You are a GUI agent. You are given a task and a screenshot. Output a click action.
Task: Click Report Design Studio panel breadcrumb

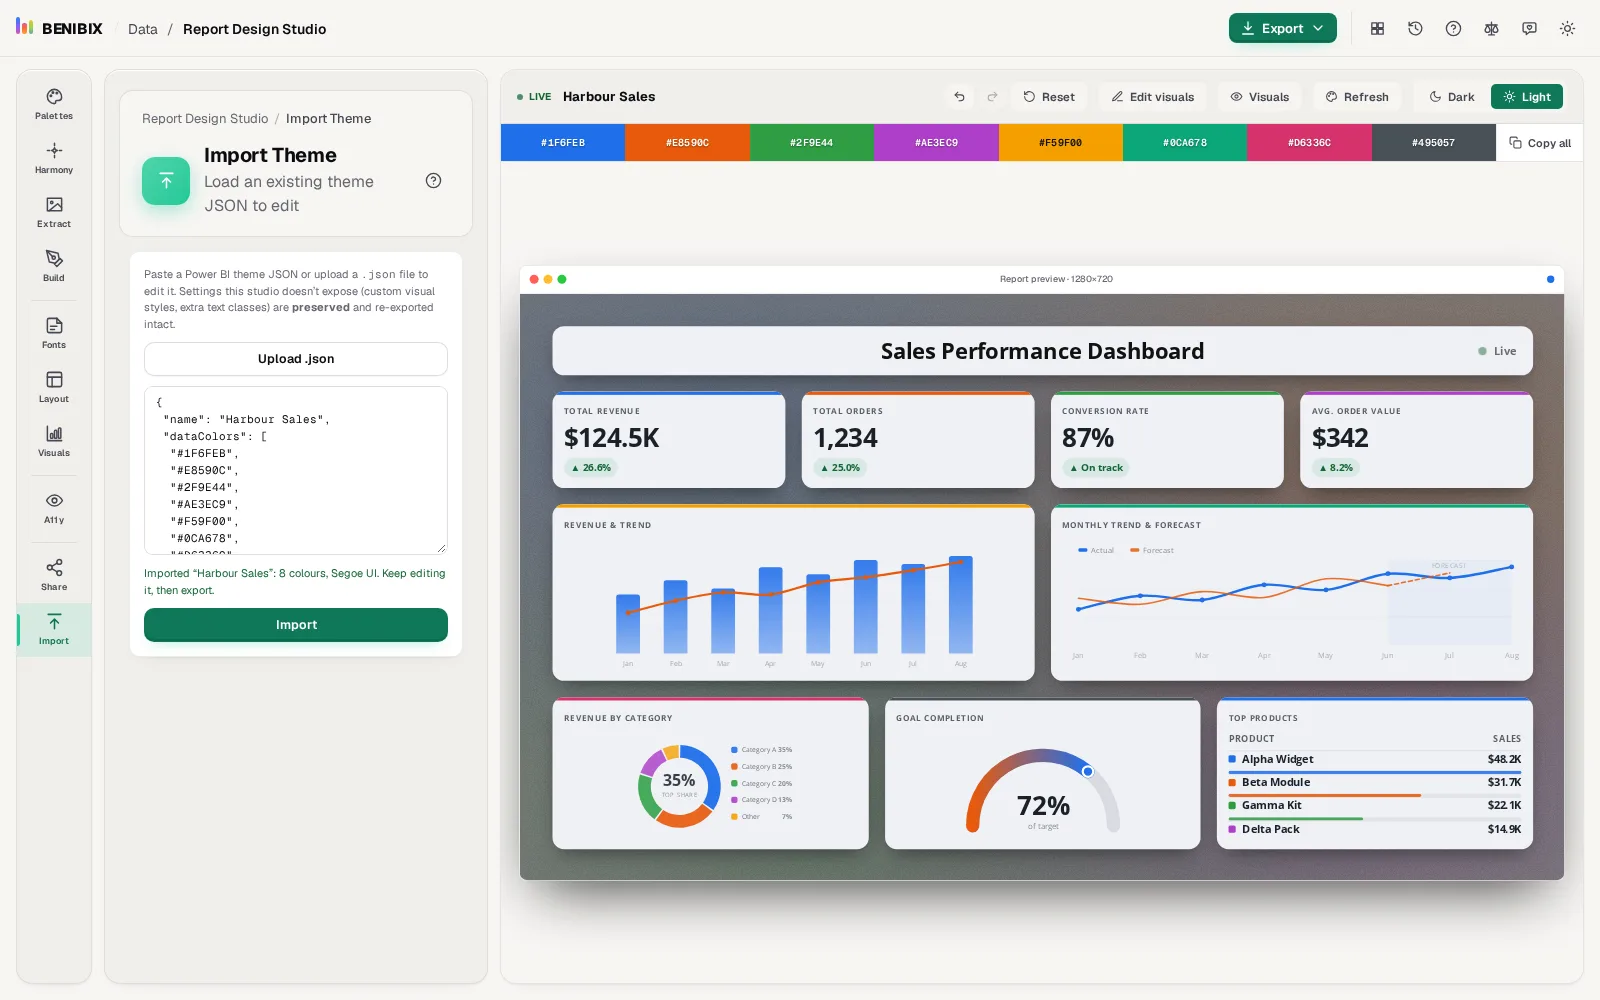[x=205, y=119]
